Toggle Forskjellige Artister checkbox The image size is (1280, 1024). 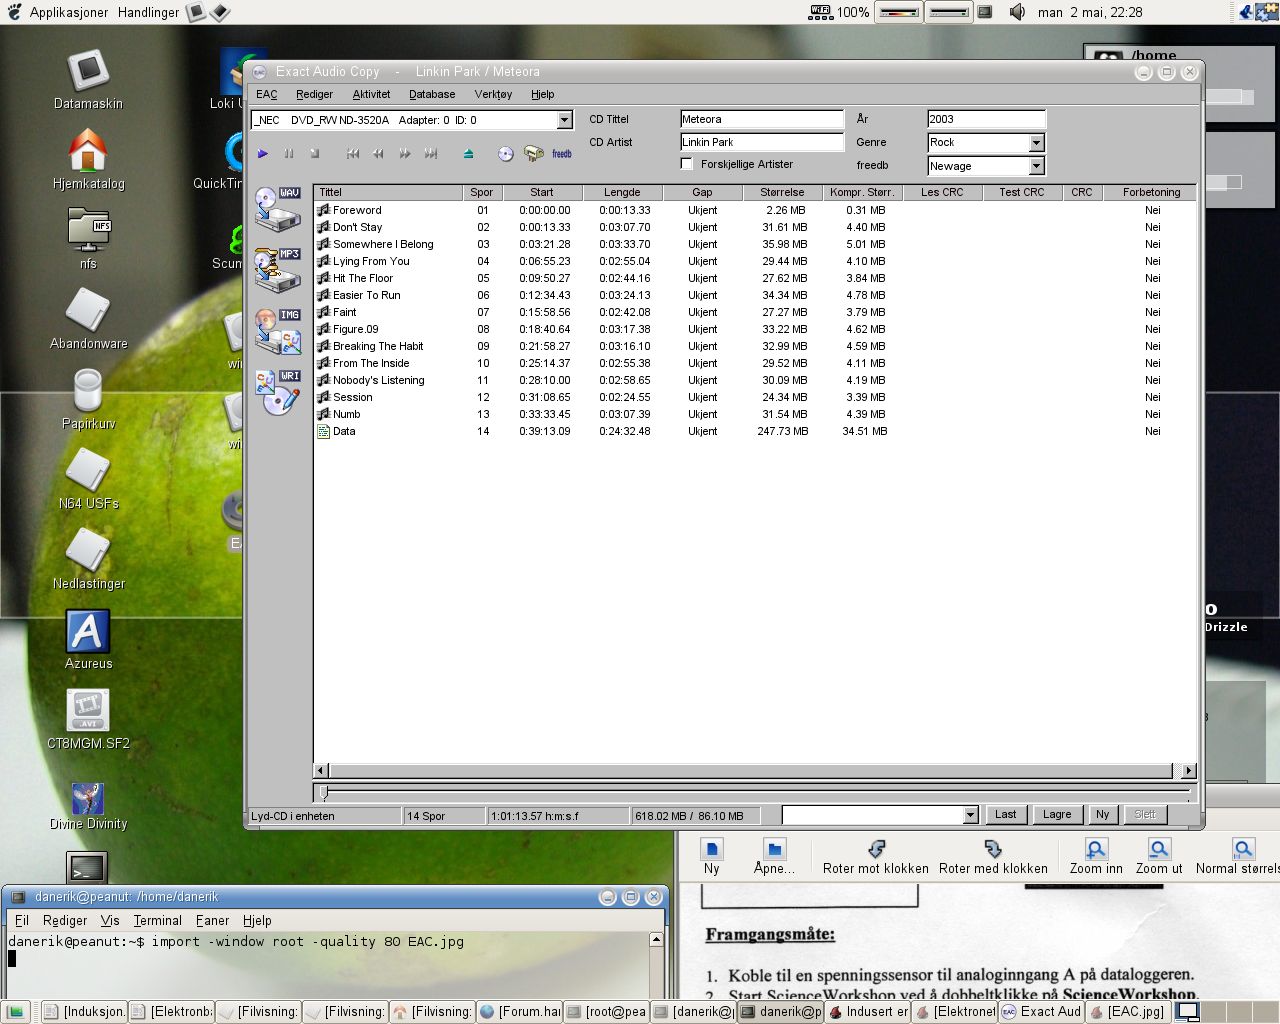(687, 164)
